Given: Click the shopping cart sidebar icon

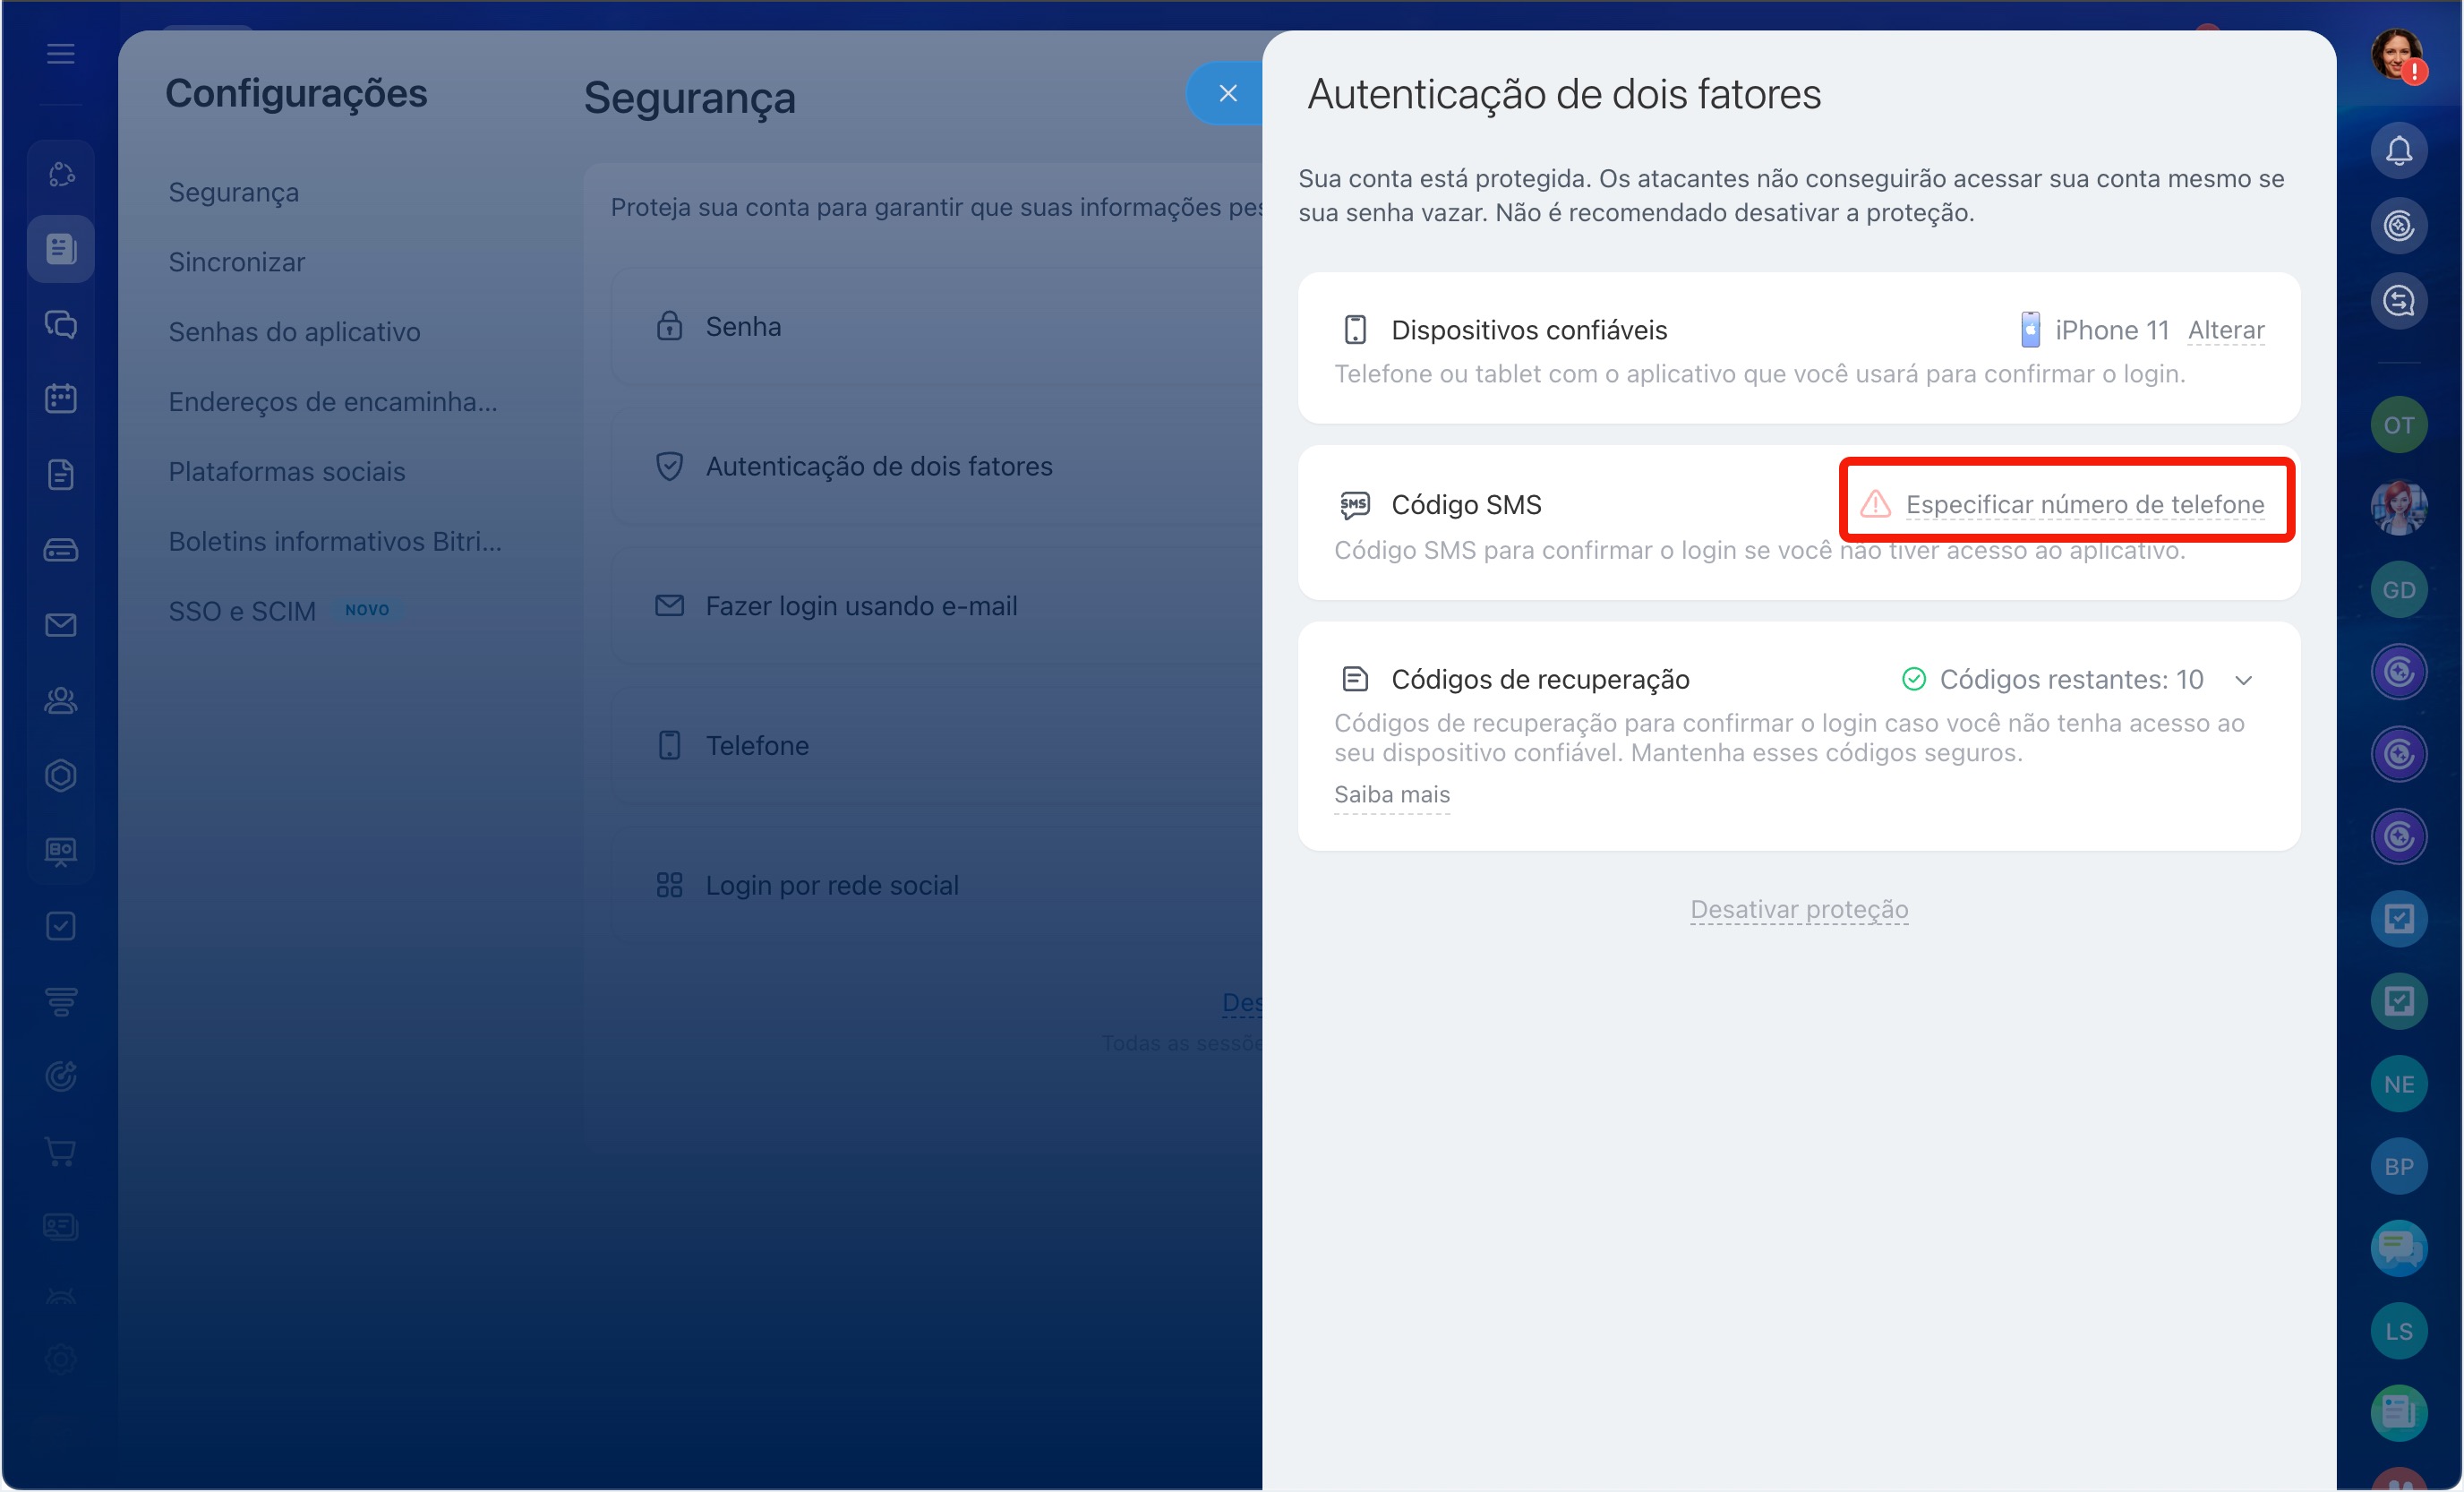Looking at the screenshot, I should [x=61, y=1152].
